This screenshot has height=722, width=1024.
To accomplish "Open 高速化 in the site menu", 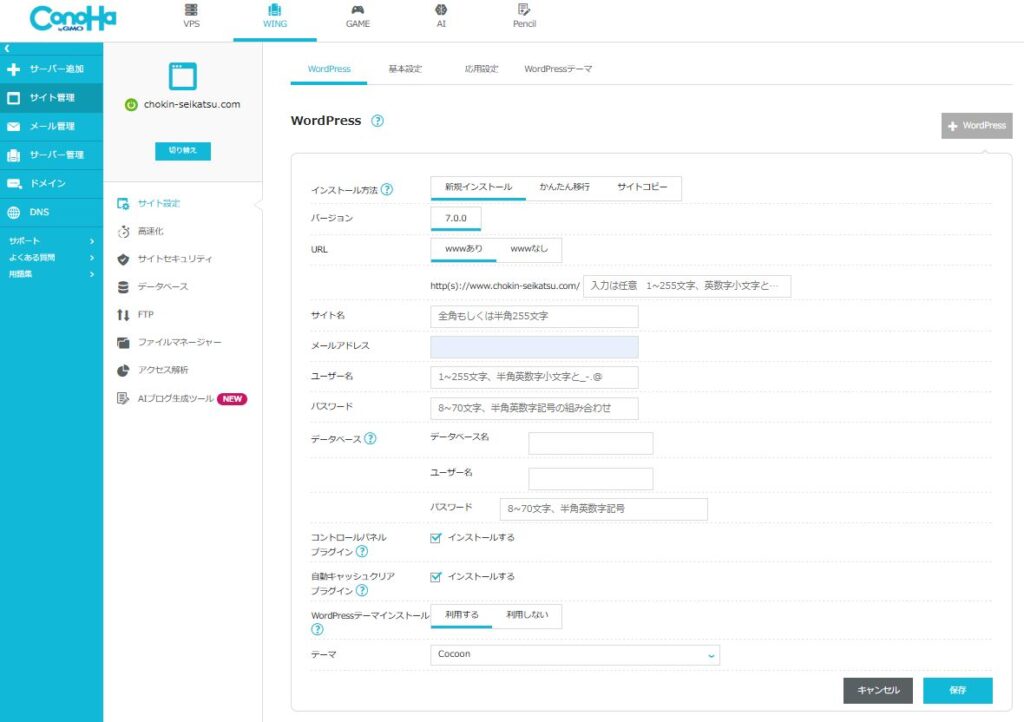I will [x=151, y=232].
